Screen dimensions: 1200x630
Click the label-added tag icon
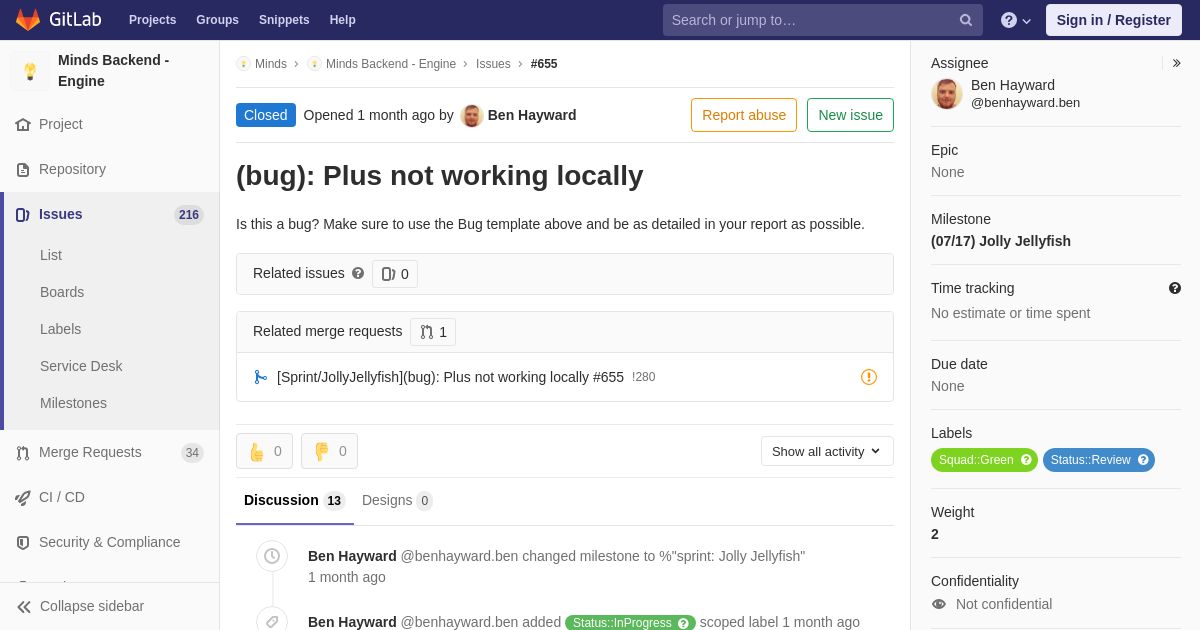tap(272, 622)
